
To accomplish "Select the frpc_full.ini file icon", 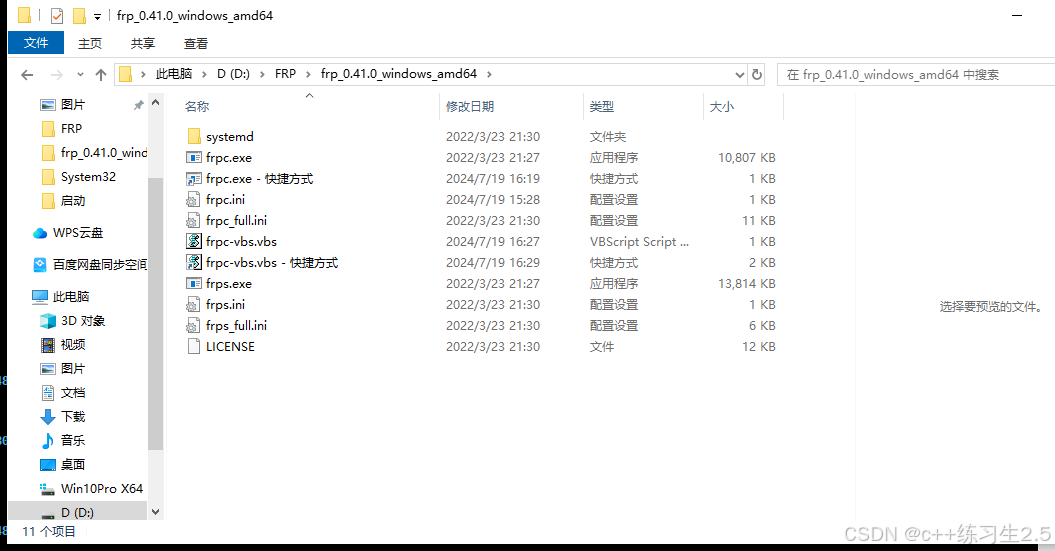I will pos(194,221).
